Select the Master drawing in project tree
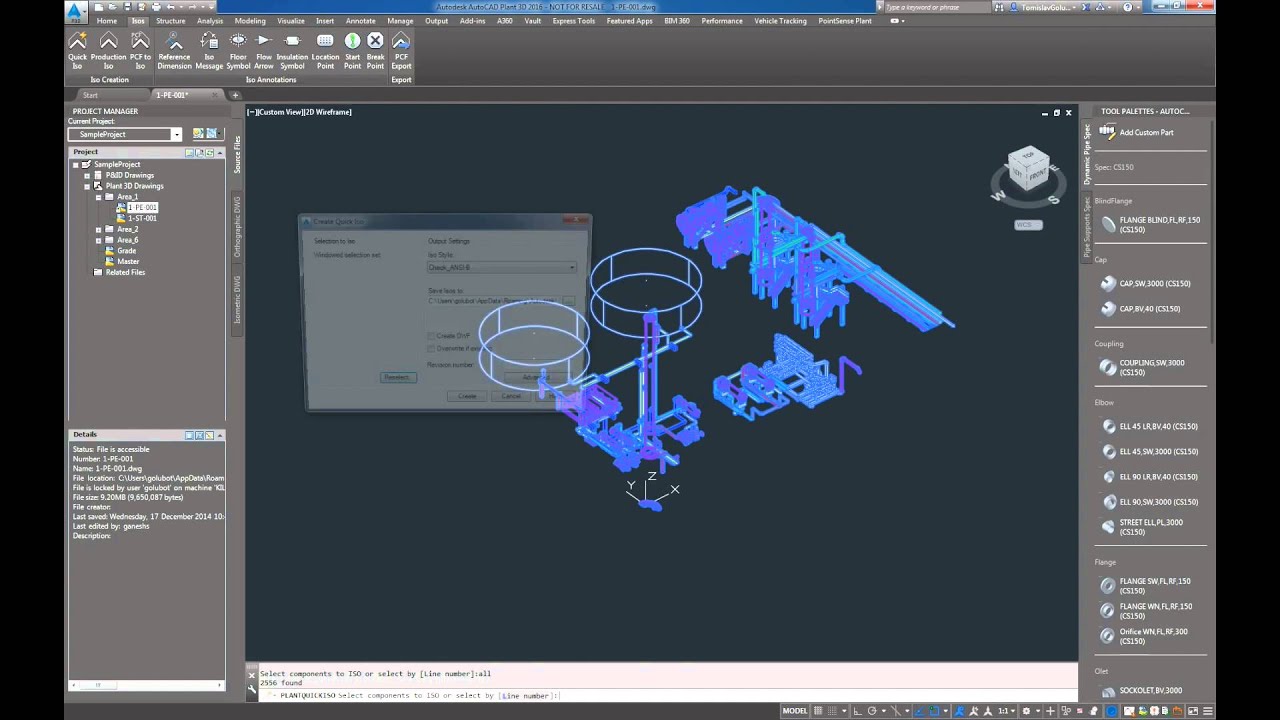1280x720 pixels. [128, 261]
